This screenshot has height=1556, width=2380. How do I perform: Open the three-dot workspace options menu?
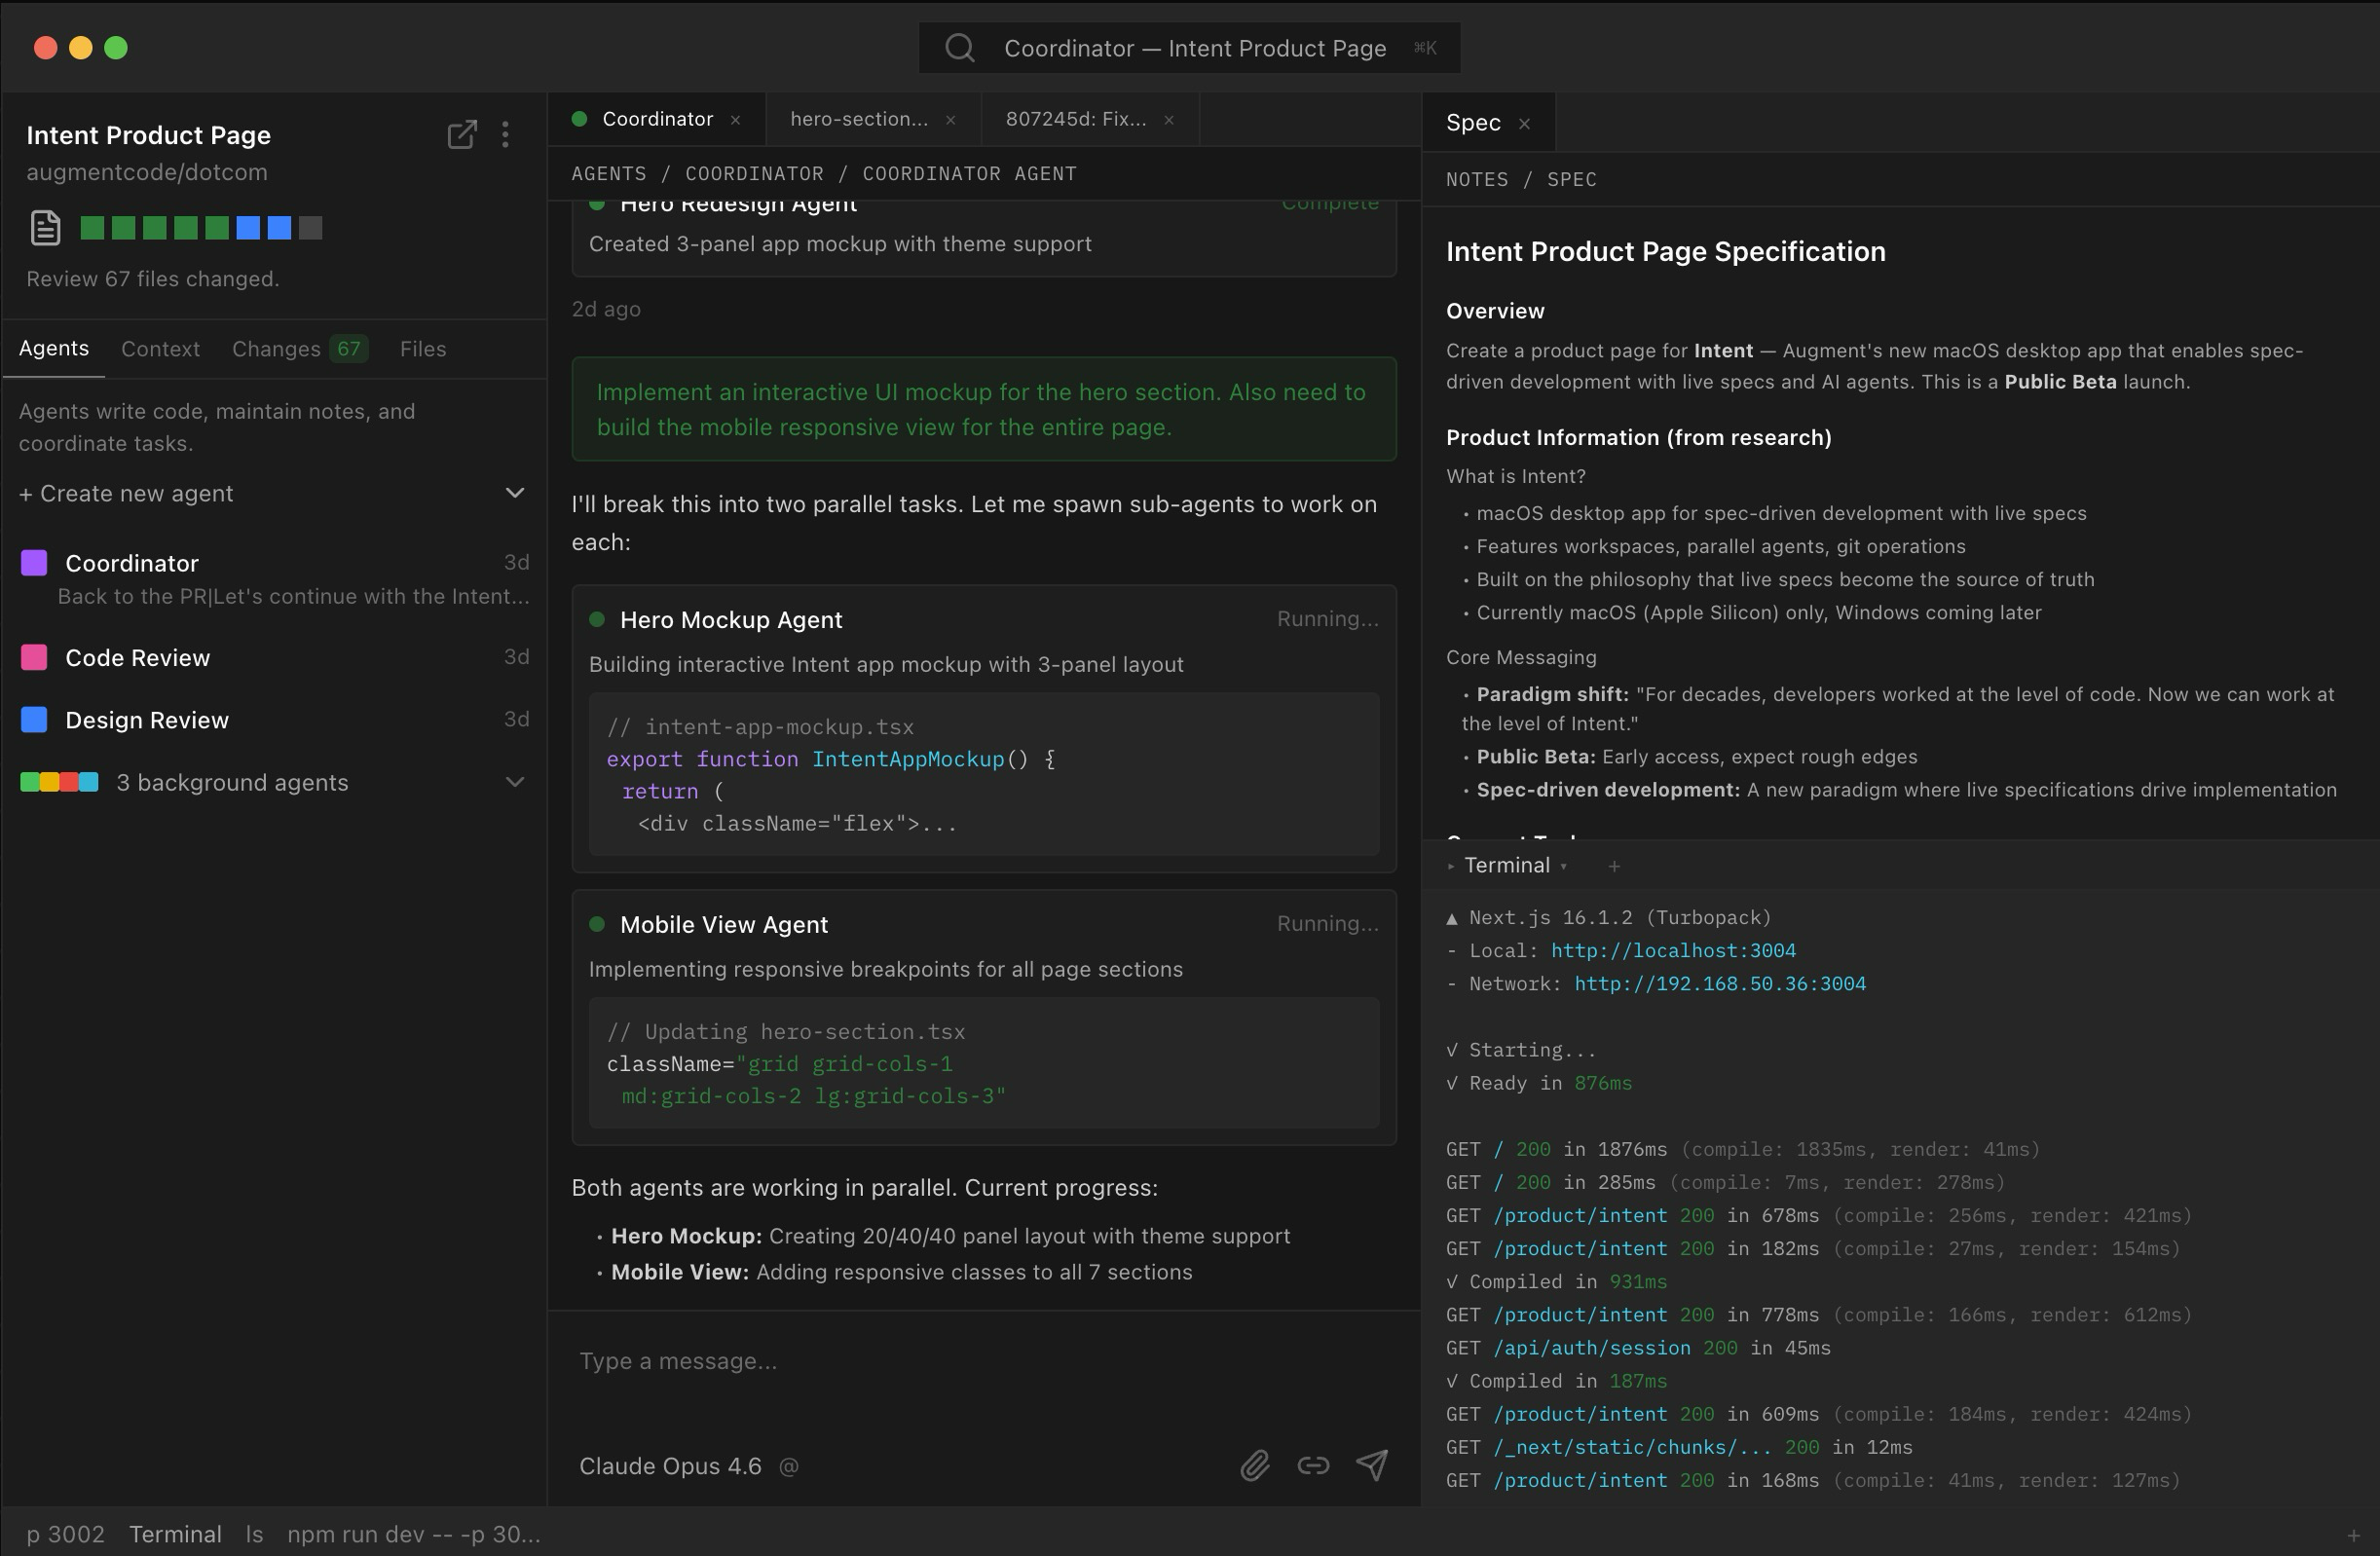pos(506,135)
